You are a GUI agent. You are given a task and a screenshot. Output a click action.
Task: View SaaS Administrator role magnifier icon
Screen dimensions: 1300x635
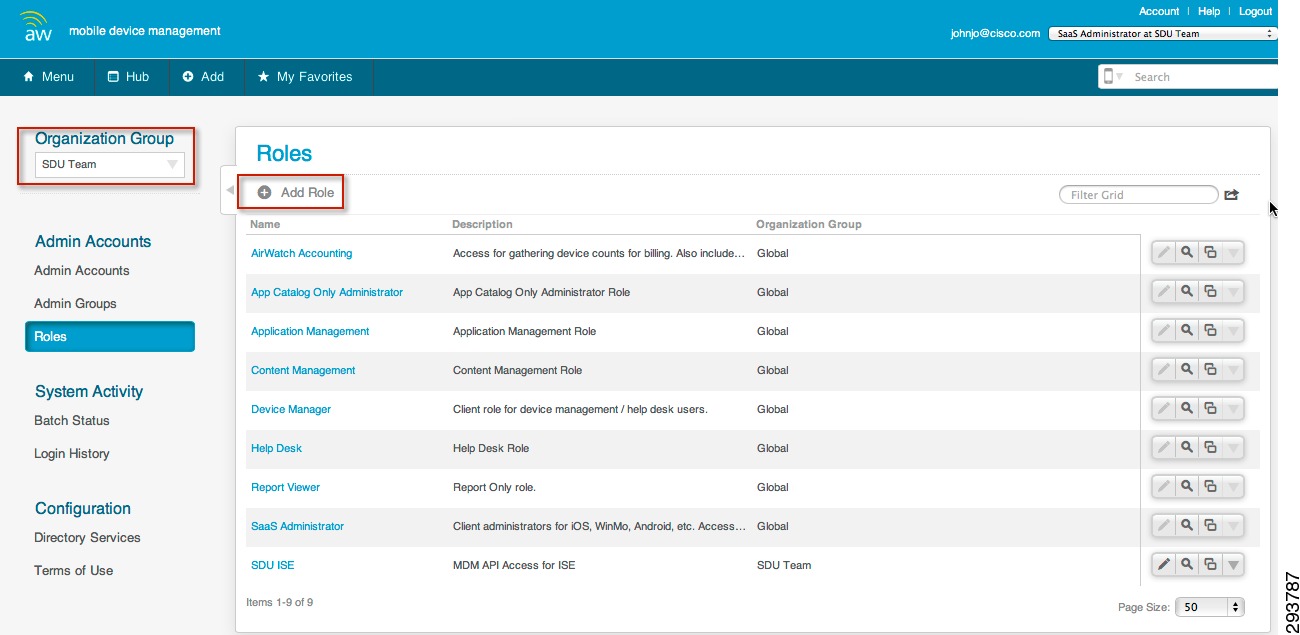click(1187, 526)
